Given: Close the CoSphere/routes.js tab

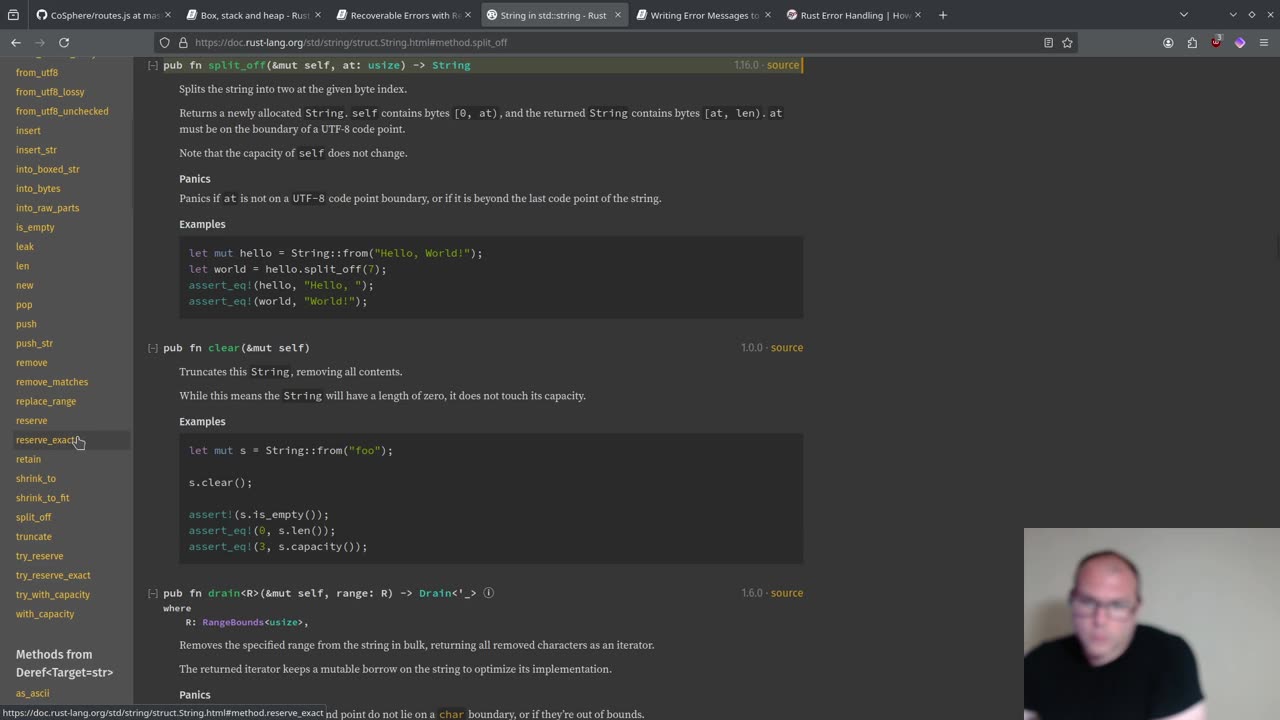Looking at the screenshot, I should click(x=168, y=15).
